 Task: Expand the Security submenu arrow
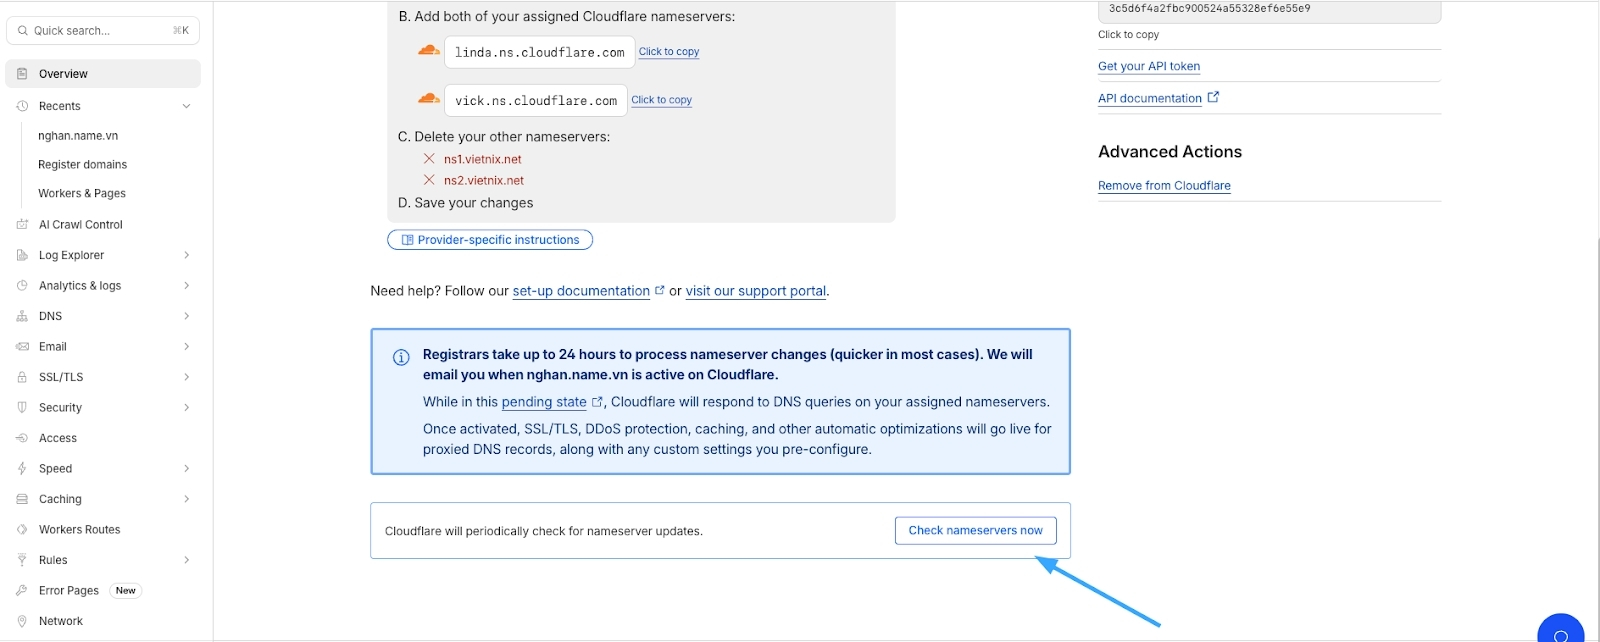click(186, 408)
